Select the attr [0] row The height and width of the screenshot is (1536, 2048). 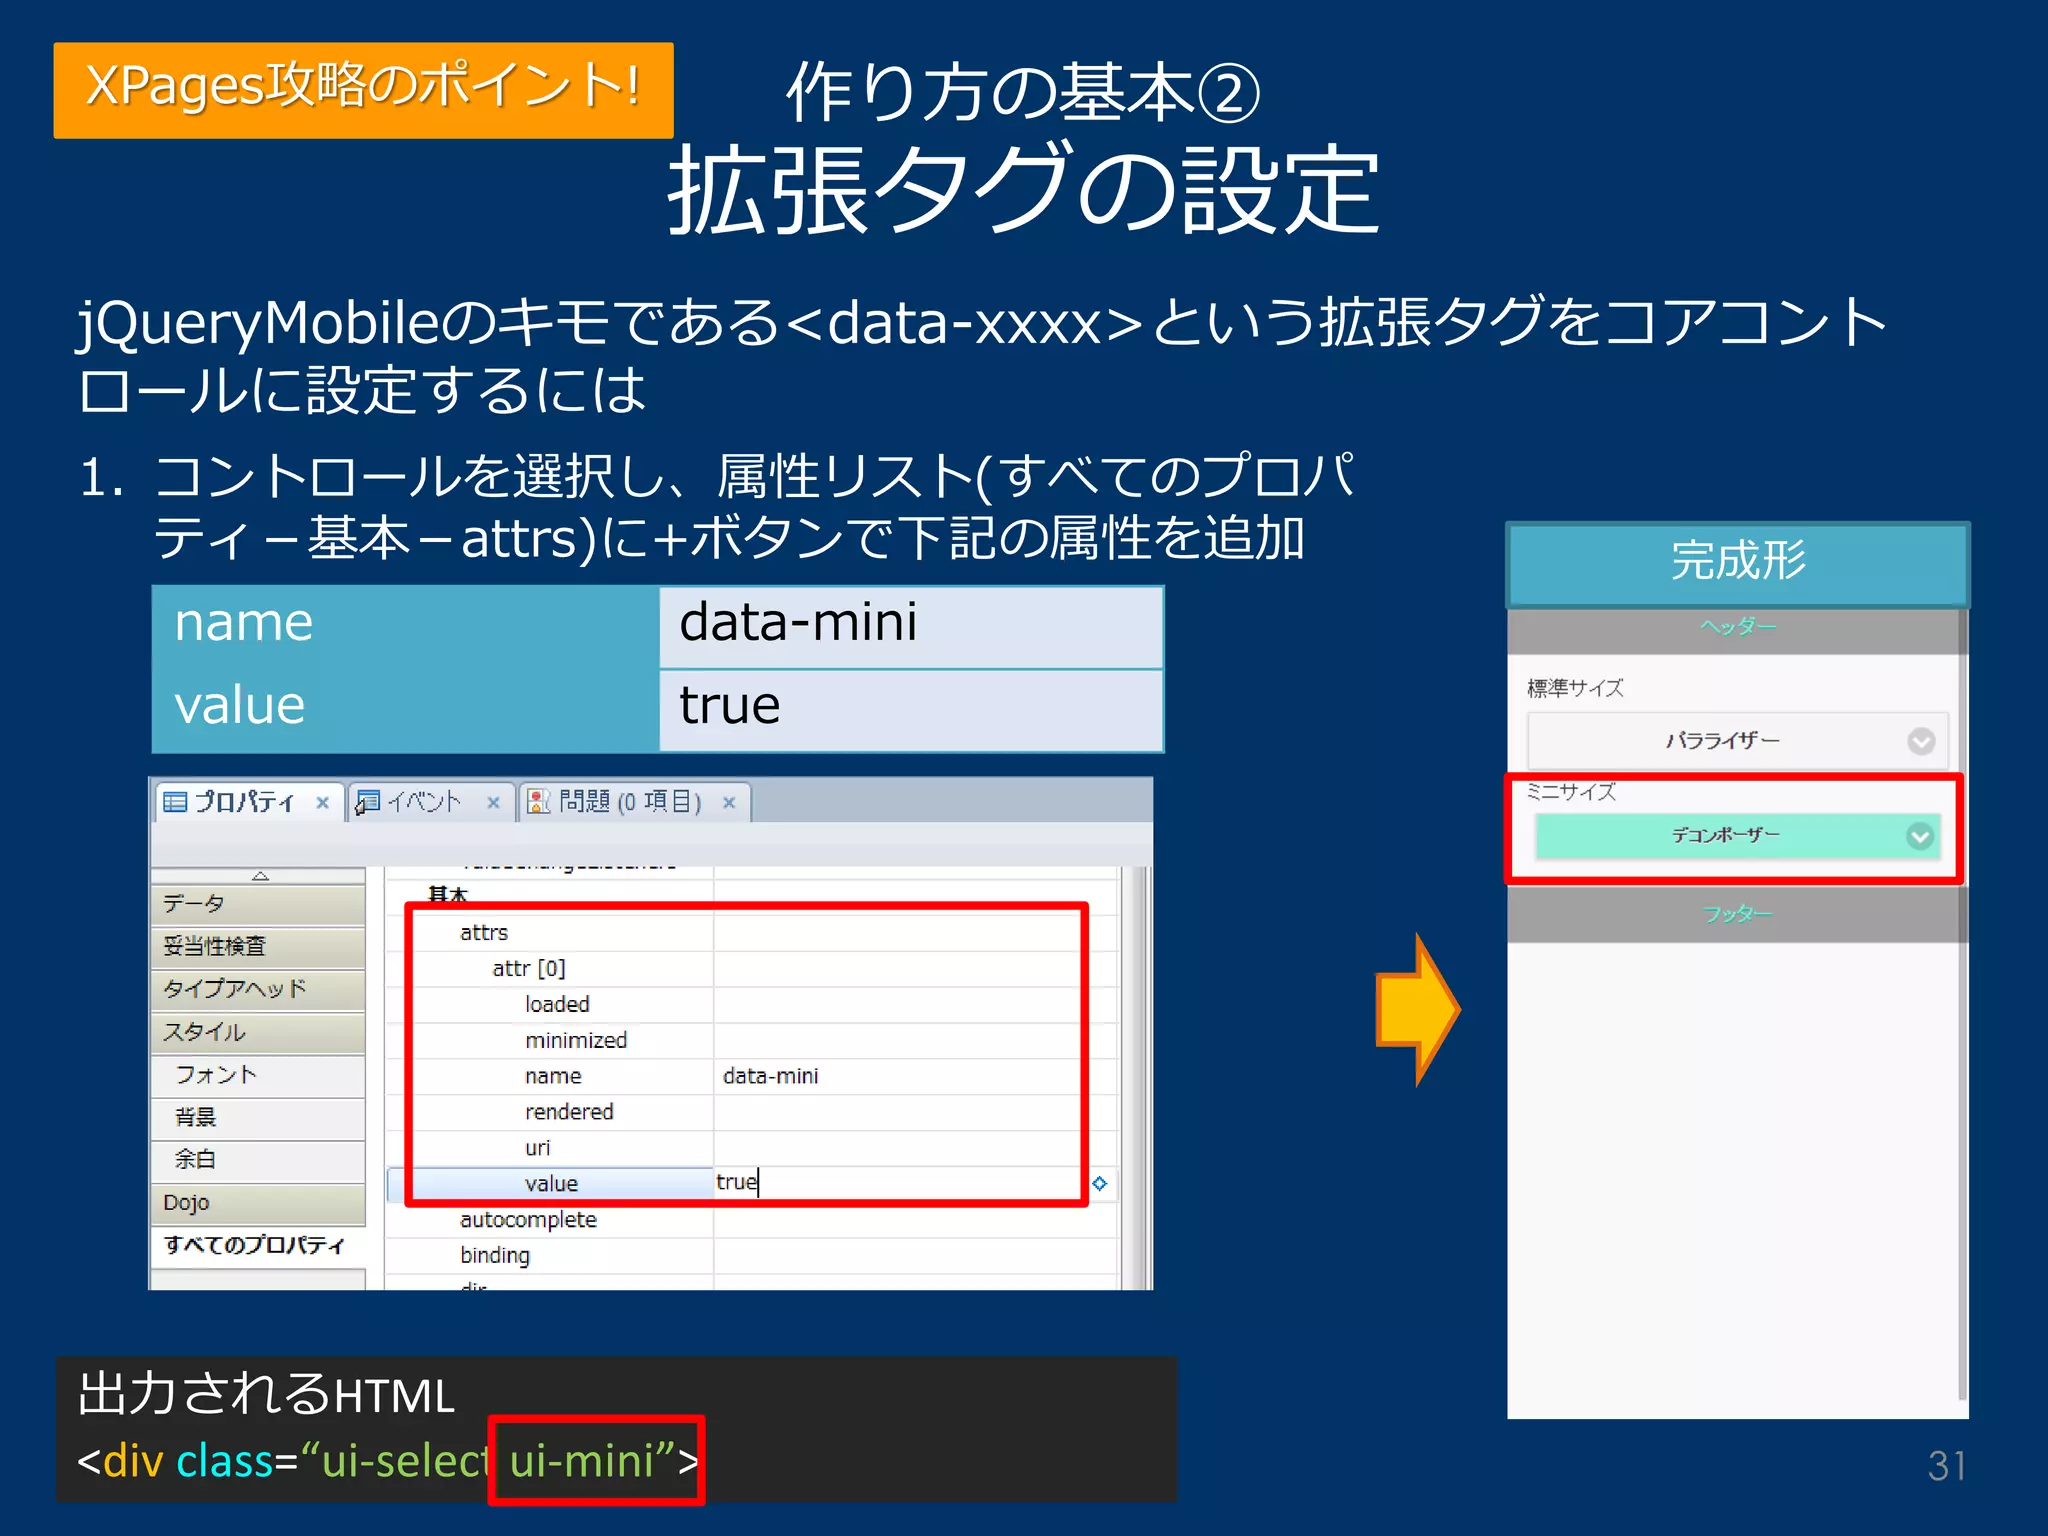751,969
